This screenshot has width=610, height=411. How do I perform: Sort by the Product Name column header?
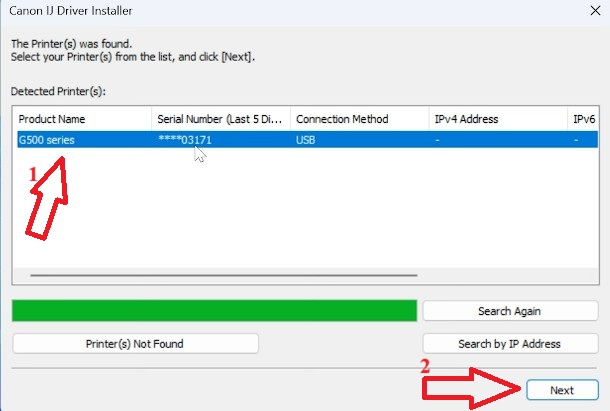coord(82,119)
